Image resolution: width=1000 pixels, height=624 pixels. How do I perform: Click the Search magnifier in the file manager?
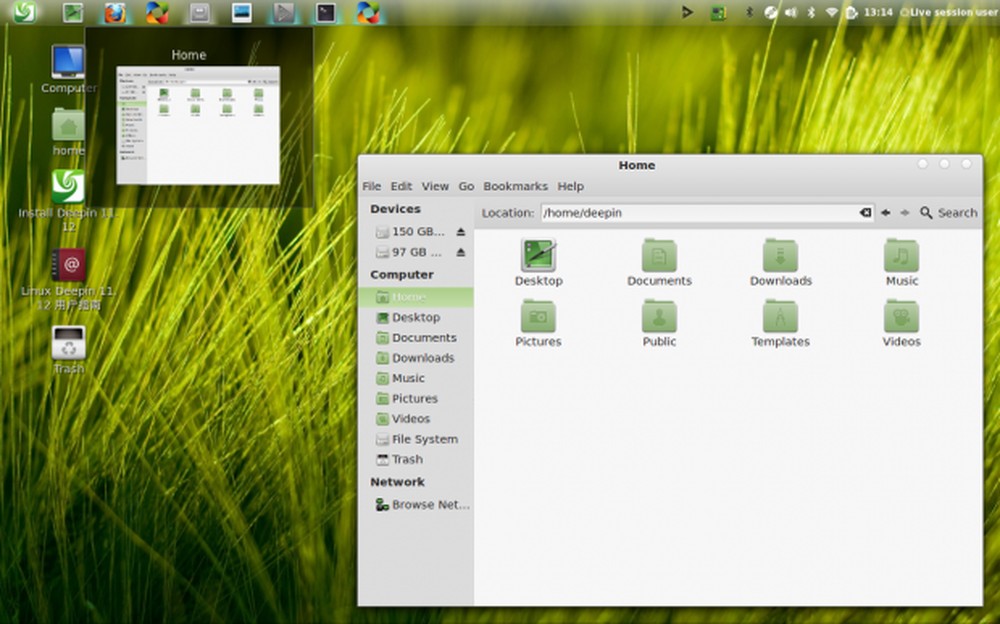[x=925, y=212]
